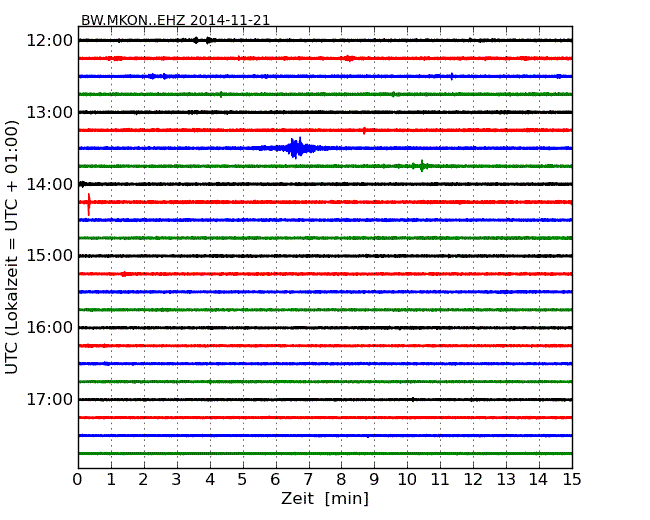Click x-axis tick label 5
The image size is (650, 520).
242,479
